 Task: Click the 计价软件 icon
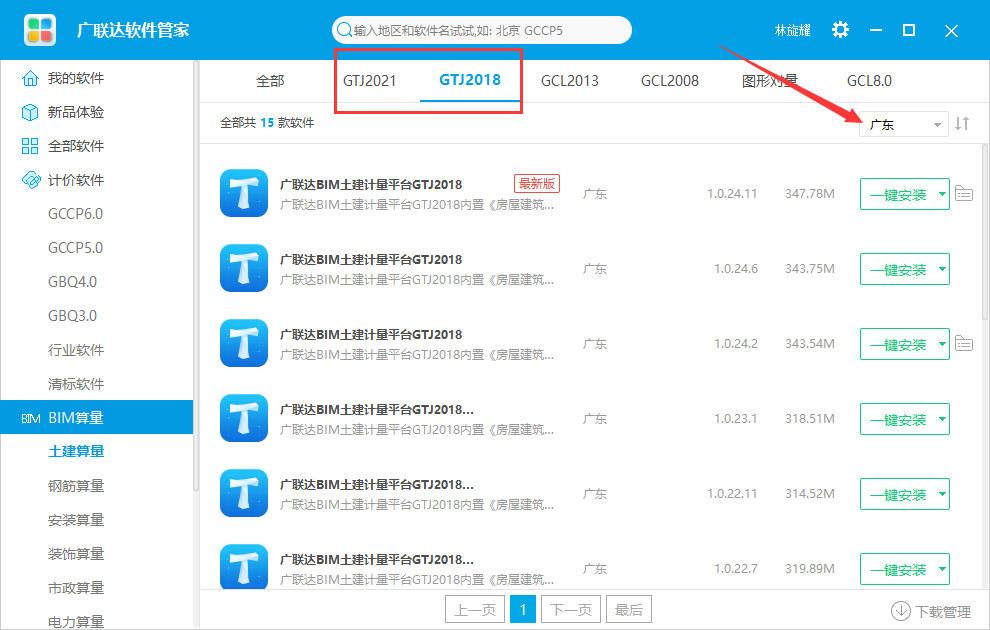coord(30,180)
